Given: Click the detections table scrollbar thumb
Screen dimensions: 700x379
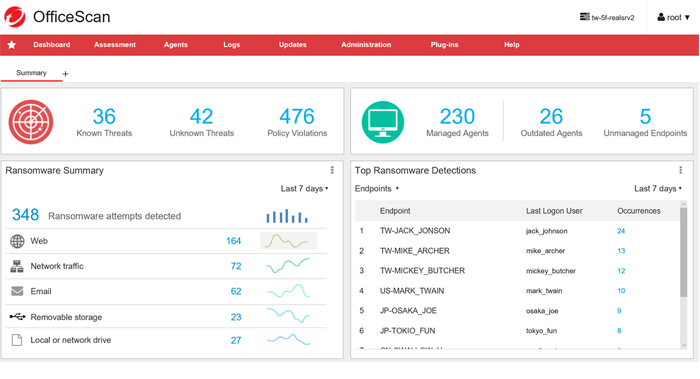Looking at the screenshot, I should pyautogui.click(x=683, y=252).
